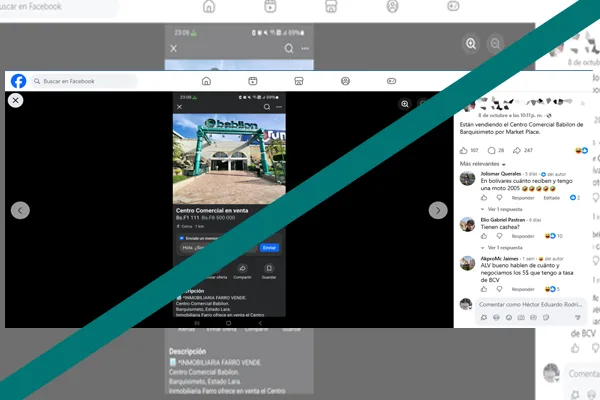Viewport: 600px width, 400px height.
Task: Click Responder under AkproMc Jaimes' comment
Action: [x=523, y=289]
